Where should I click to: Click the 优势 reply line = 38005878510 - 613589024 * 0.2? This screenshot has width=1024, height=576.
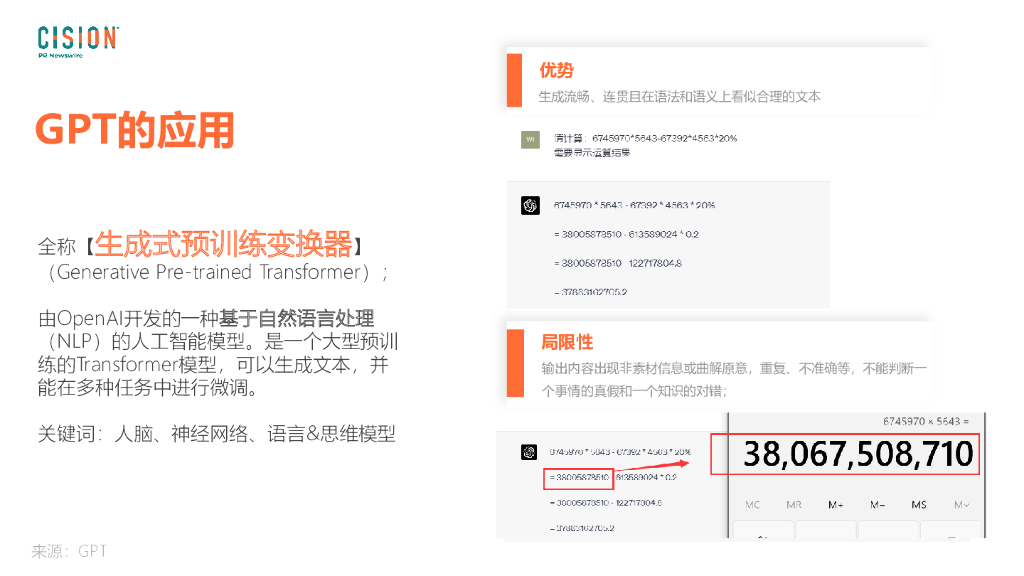pyautogui.click(x=626, y=234)
